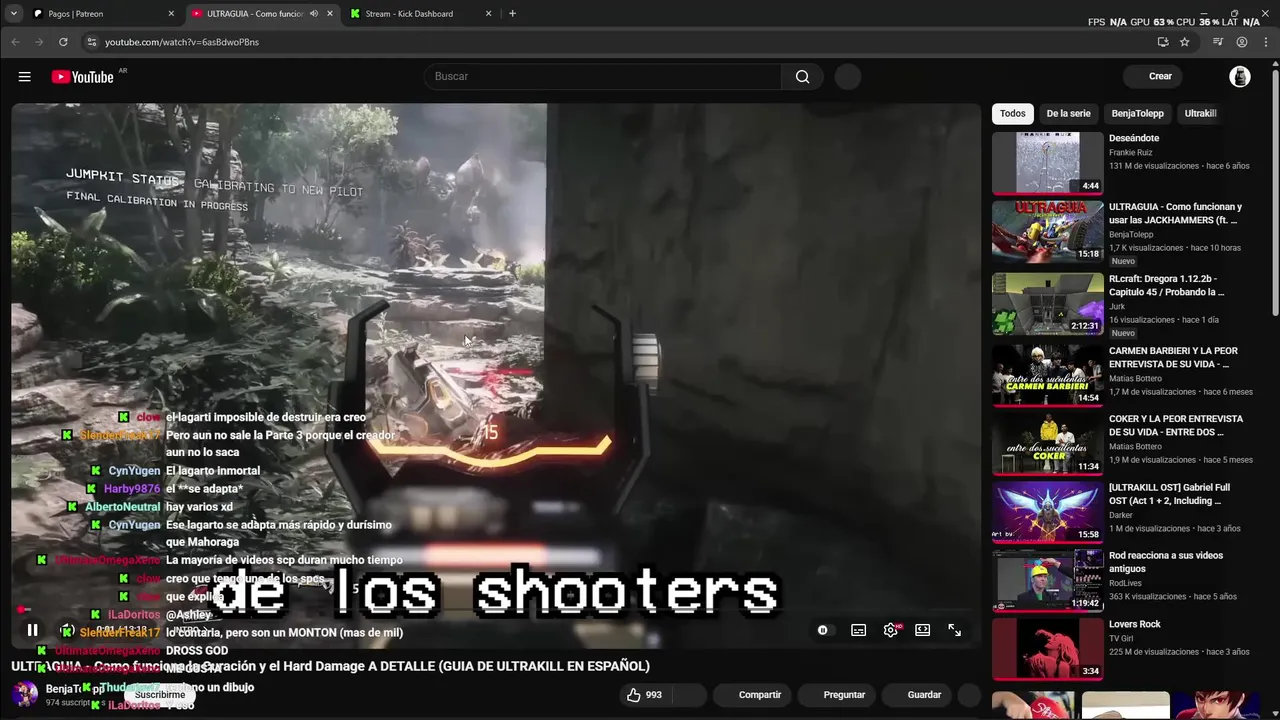Open Lovers Rock video title
This screenshot has width=1280, height=720.
tap(1134, 624)
